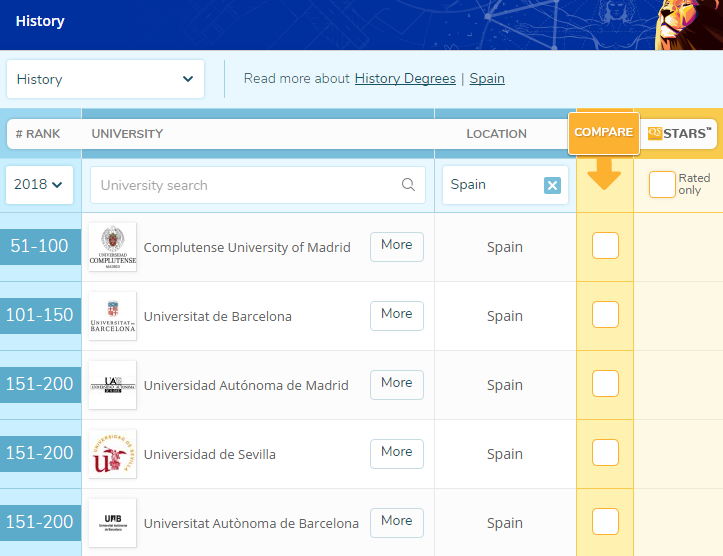Click the Complutense University of Madrid logo
The image size is (723, 556).
point(113,247)
